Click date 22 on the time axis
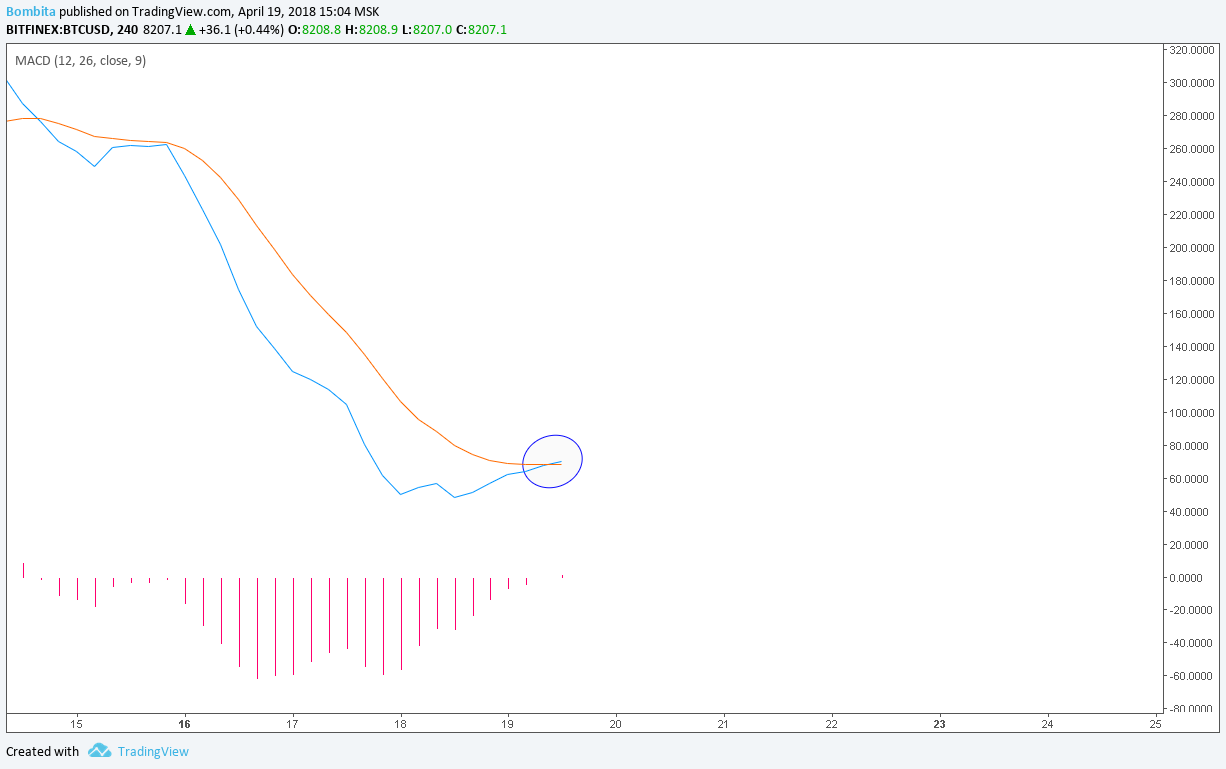 coord(831,723)
